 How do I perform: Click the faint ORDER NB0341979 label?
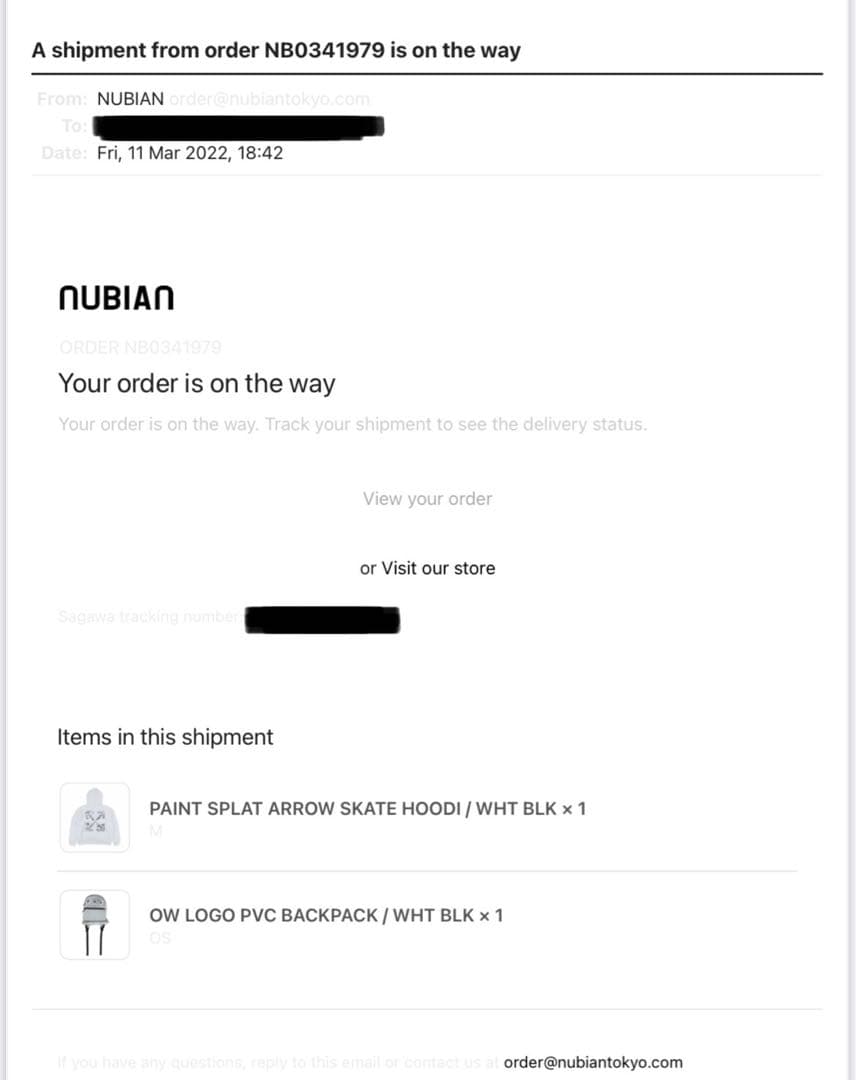tap(140, 347)
